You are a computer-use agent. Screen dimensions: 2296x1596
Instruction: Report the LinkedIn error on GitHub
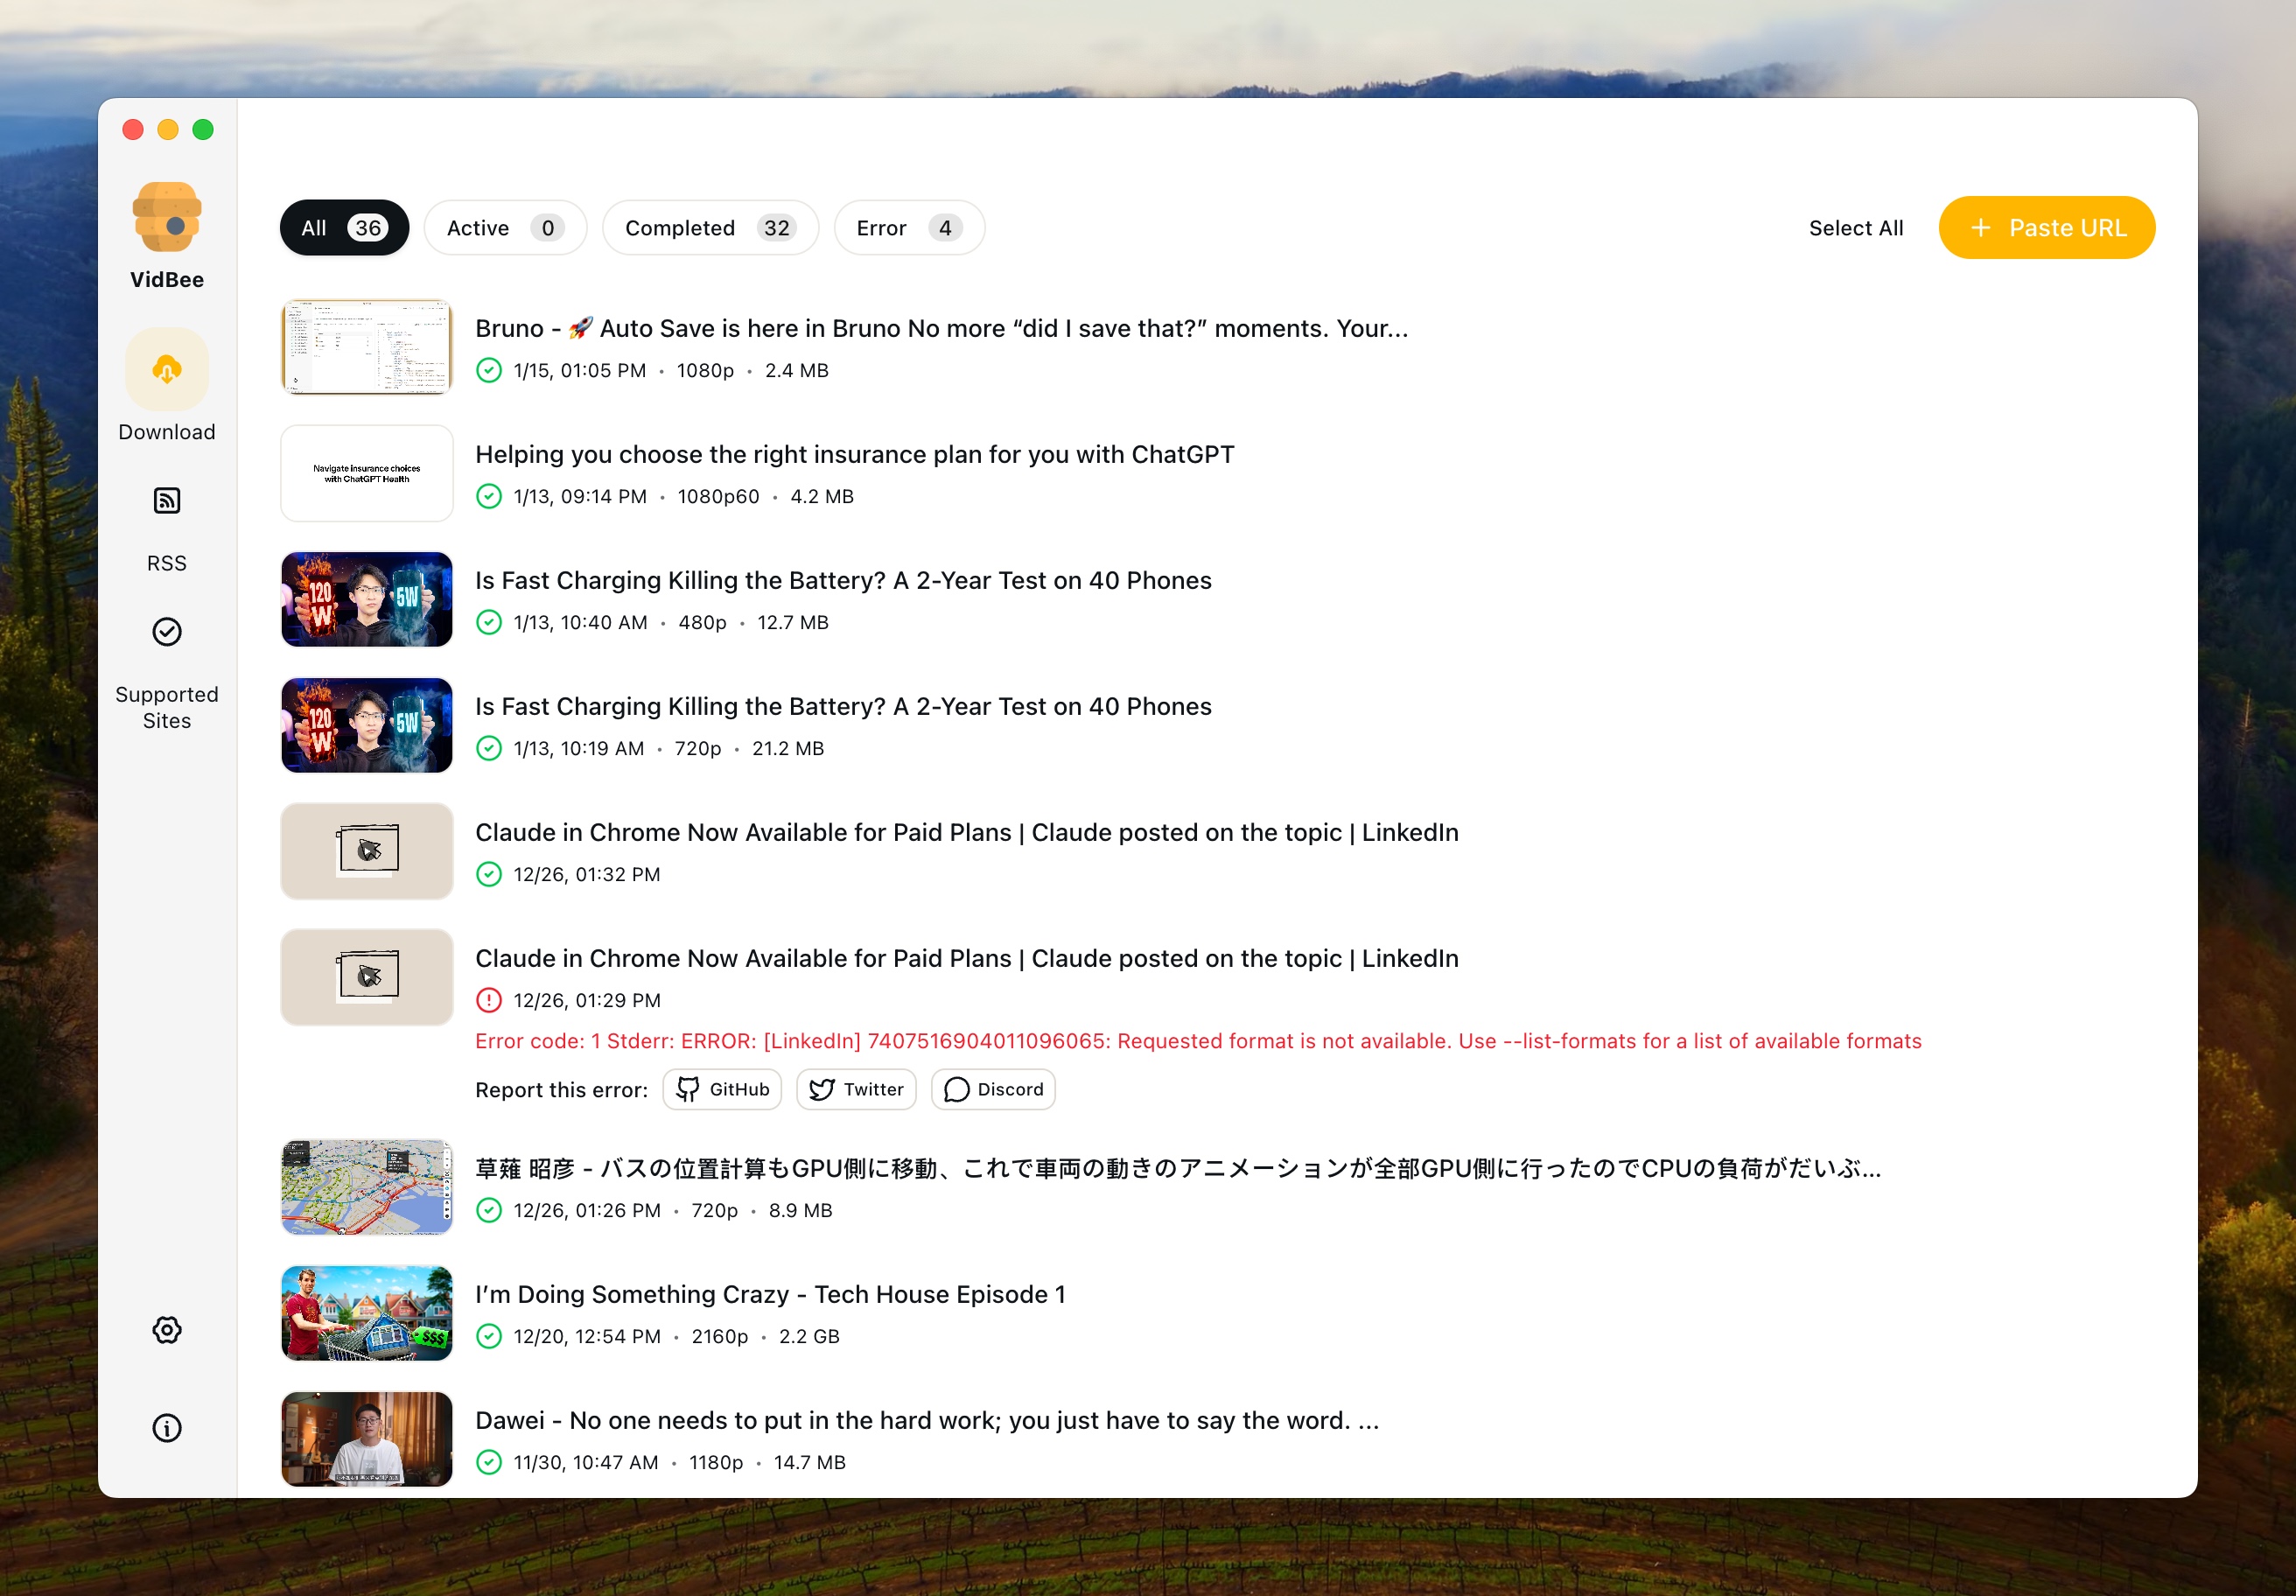722,1089
